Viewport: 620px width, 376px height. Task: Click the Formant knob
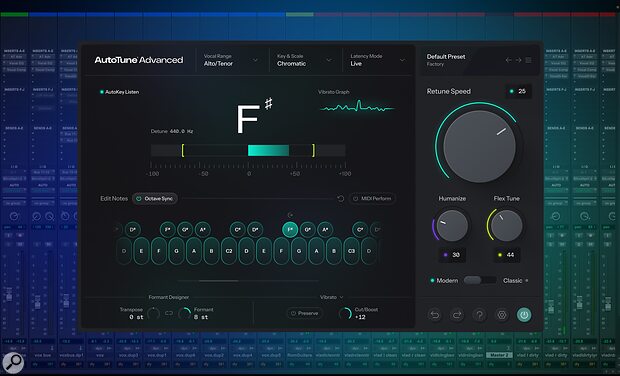point(185,314)
